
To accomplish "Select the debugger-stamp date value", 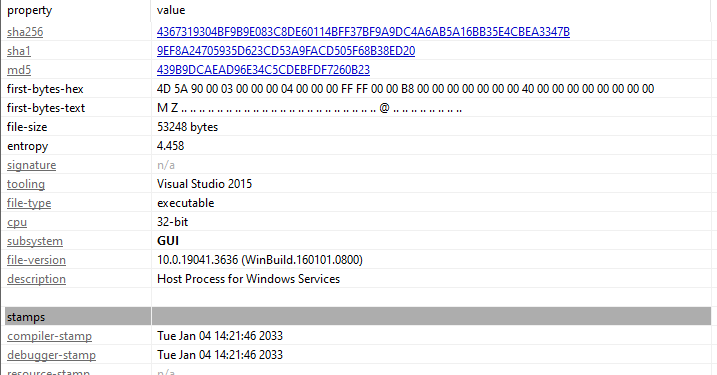I will [x=220, y=355].
